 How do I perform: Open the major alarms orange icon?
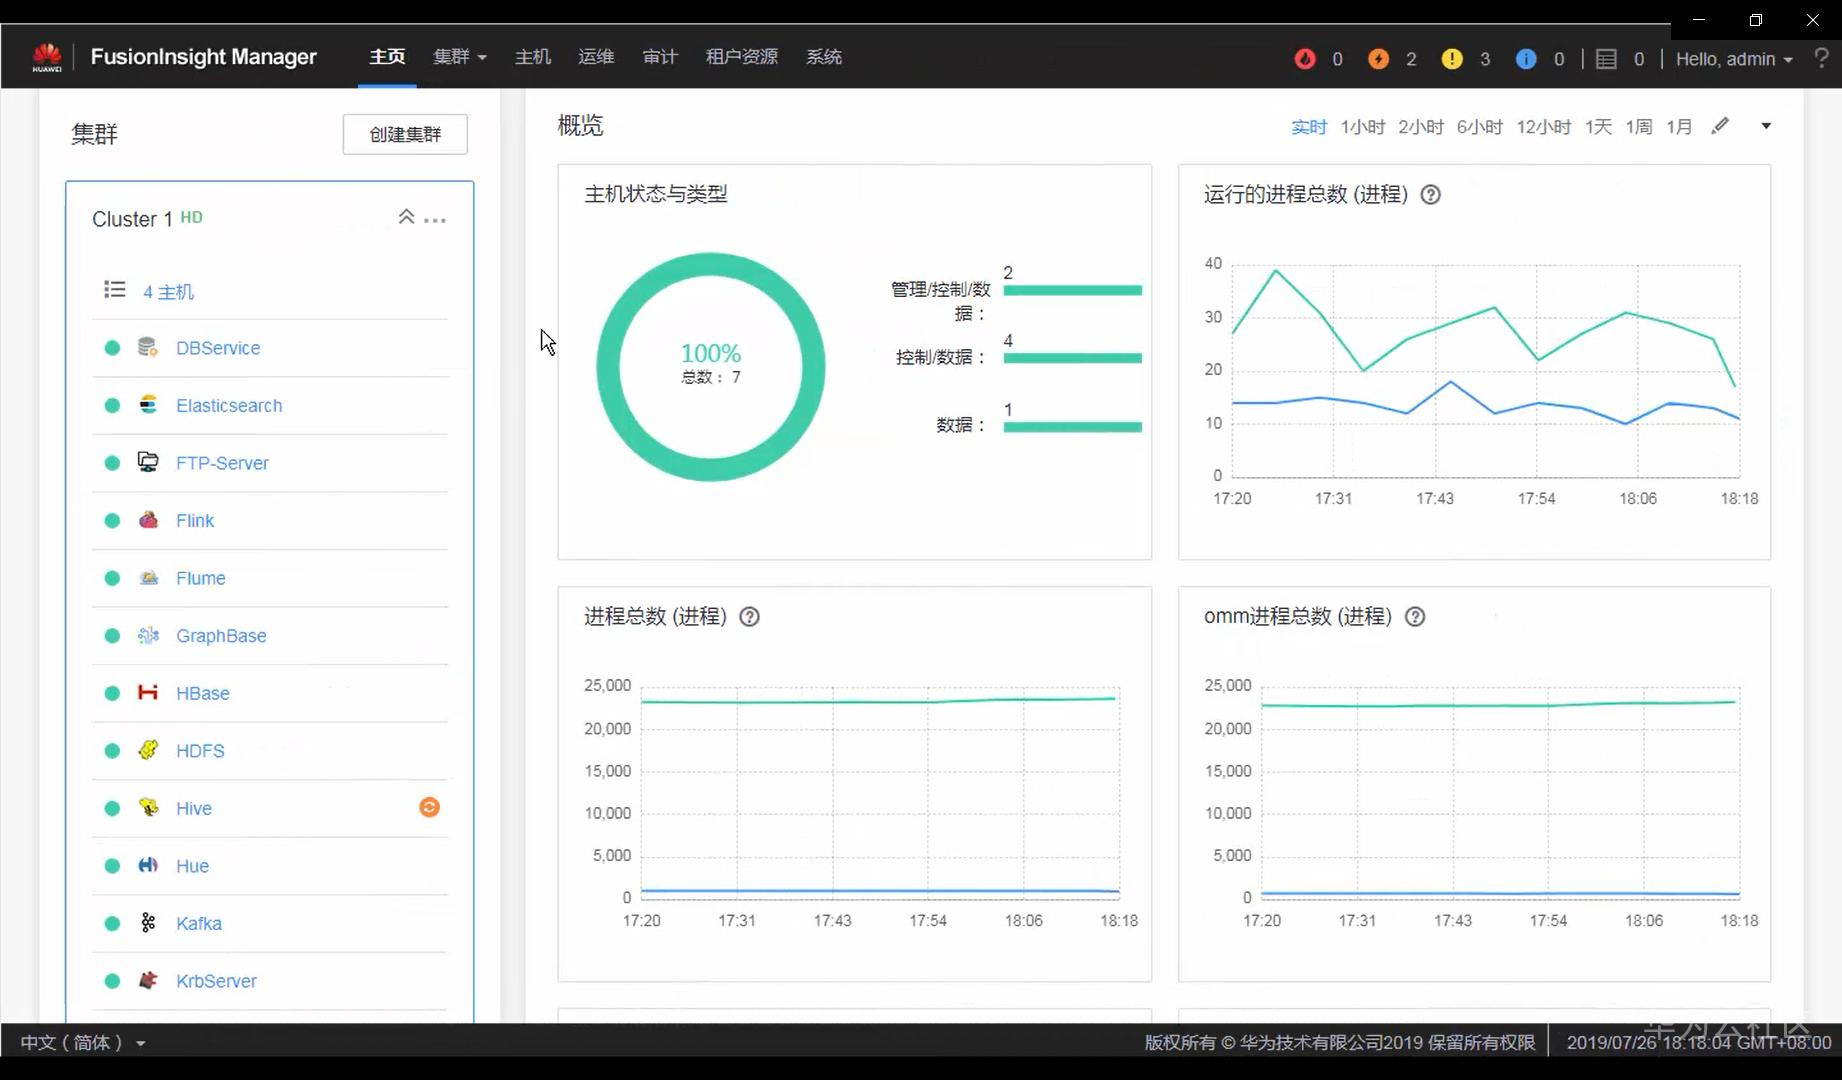pos(1378,59)
